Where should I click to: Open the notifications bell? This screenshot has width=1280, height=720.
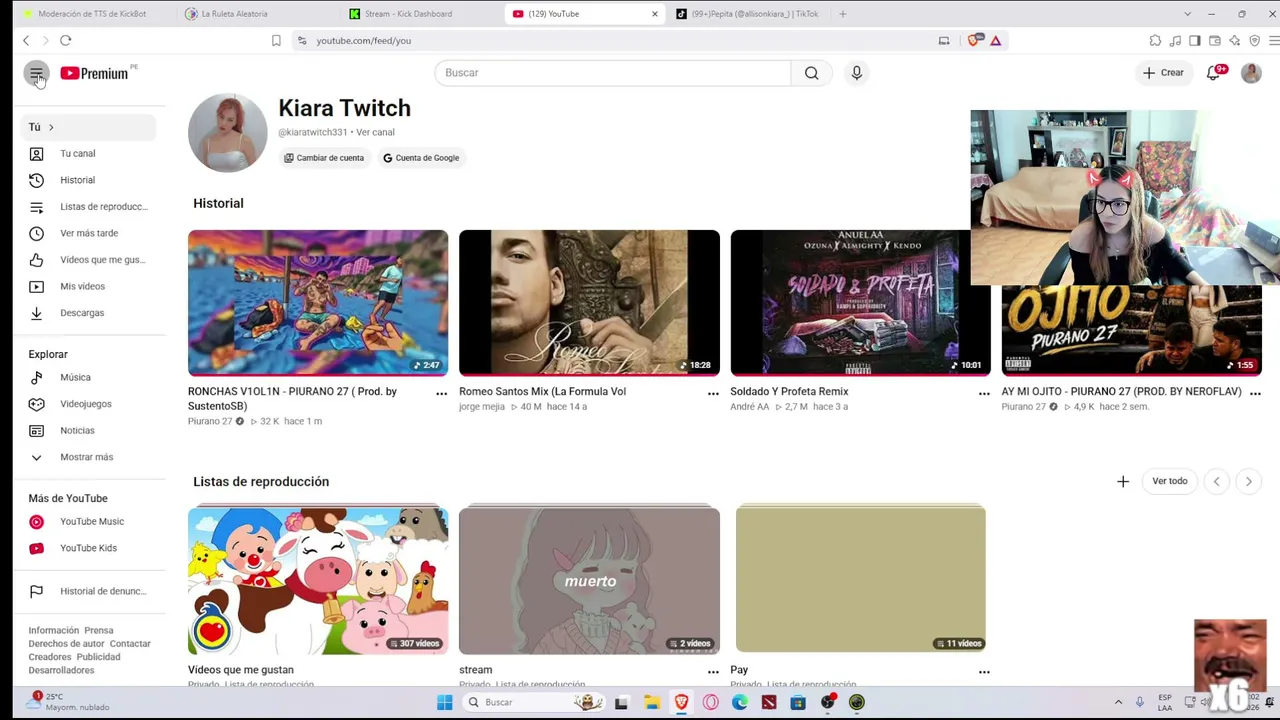[x=1213, y=73]
